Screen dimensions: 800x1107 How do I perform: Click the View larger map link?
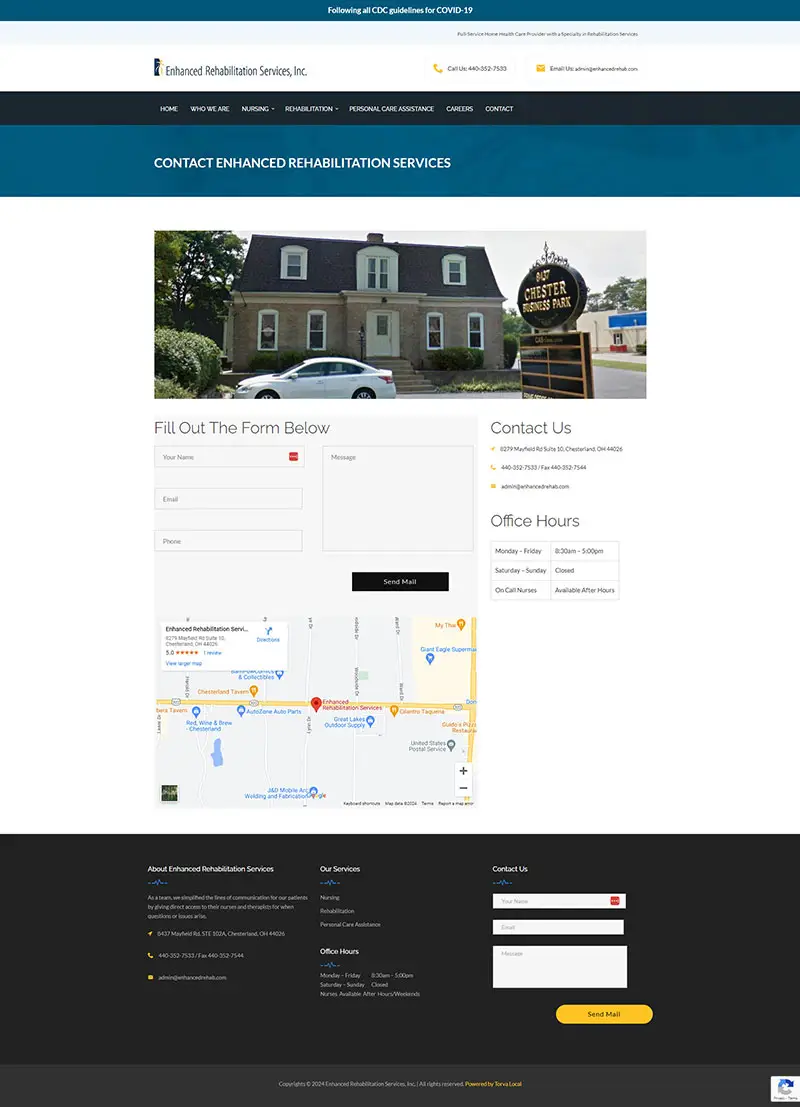(183, 663)
